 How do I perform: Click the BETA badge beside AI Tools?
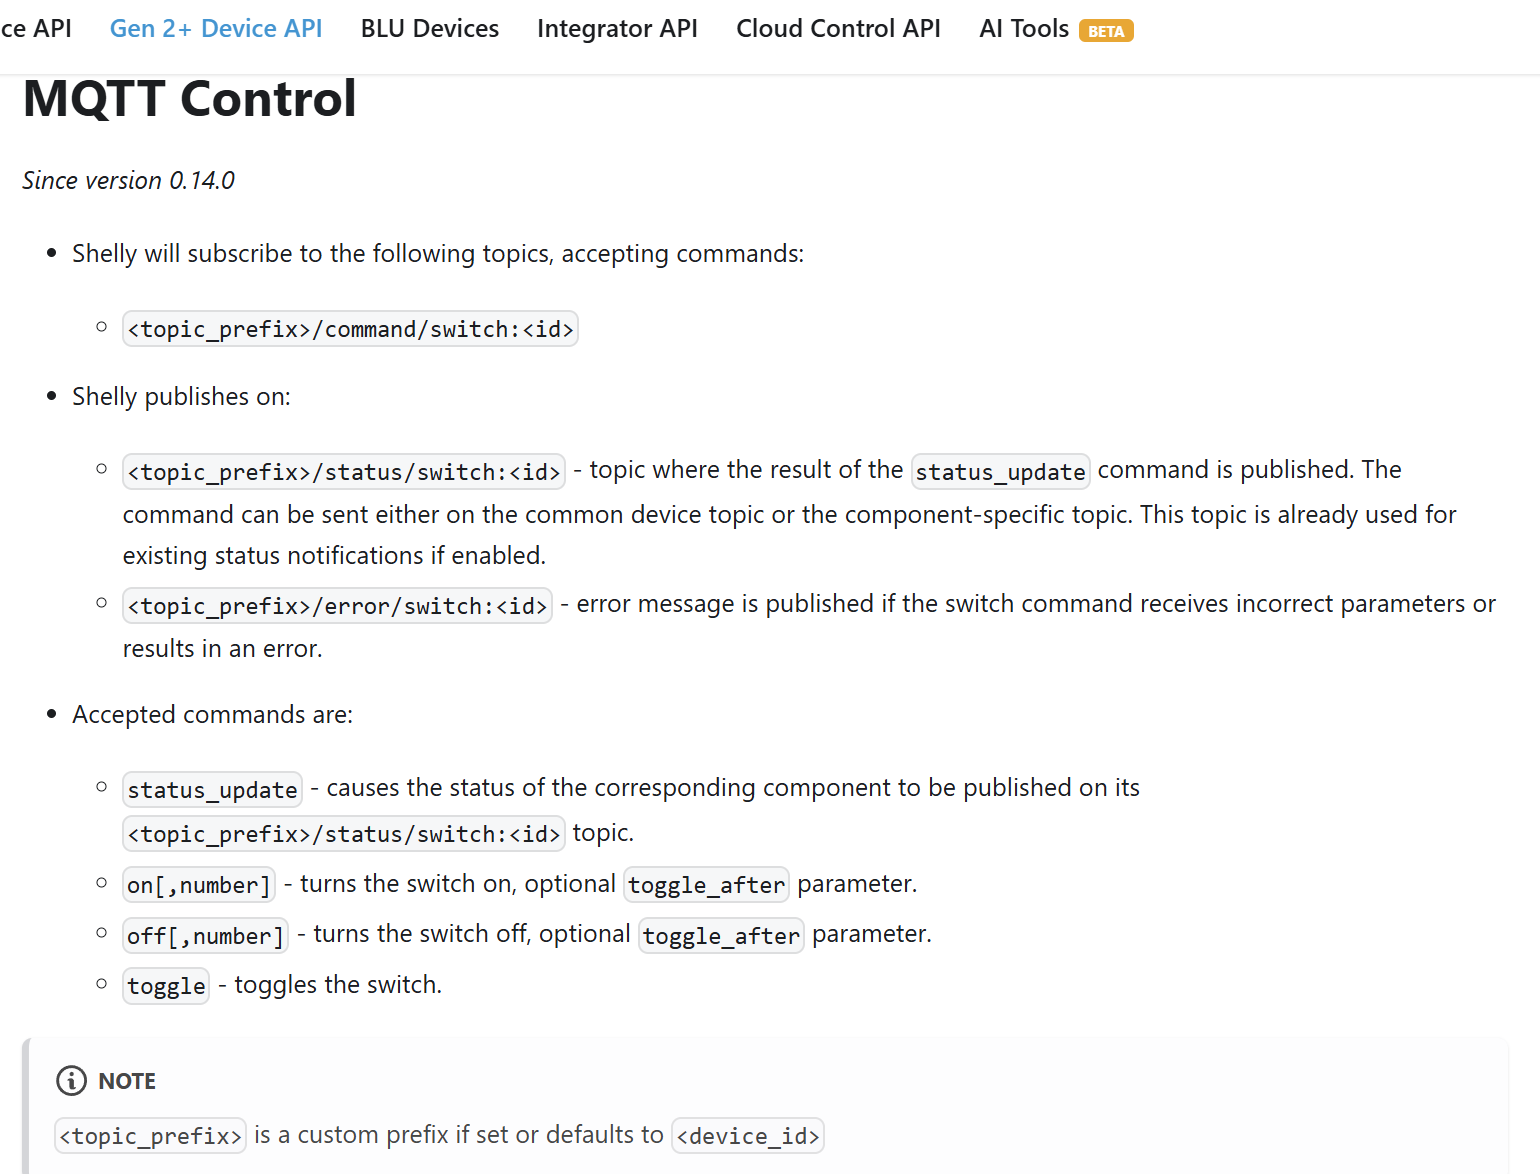pos(1106,31)
